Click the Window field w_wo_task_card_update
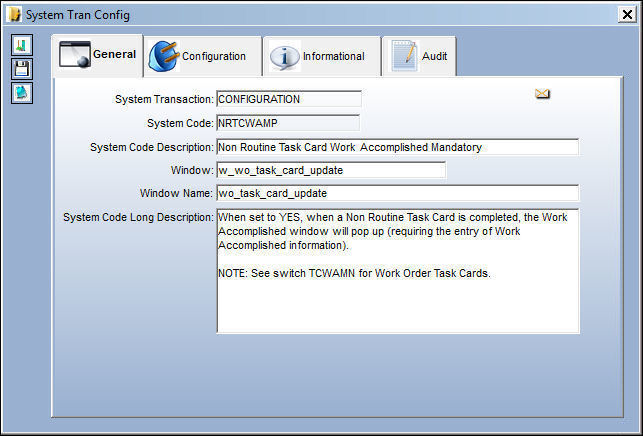 331,170
